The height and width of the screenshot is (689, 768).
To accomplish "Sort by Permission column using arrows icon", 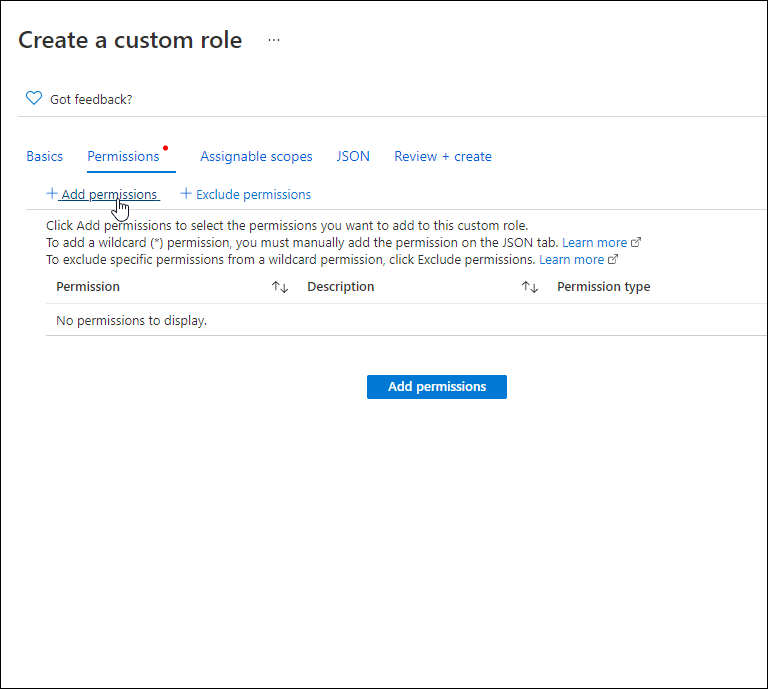I will (x=280, y=287).
